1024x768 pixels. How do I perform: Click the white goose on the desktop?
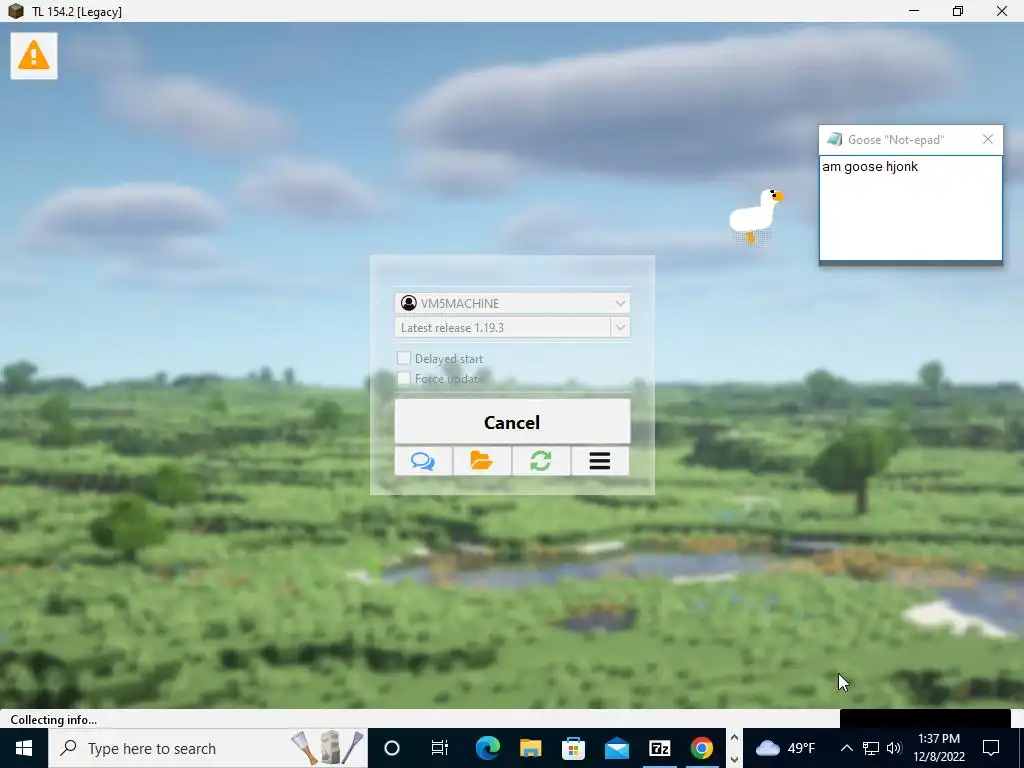[x=756, y=216]
